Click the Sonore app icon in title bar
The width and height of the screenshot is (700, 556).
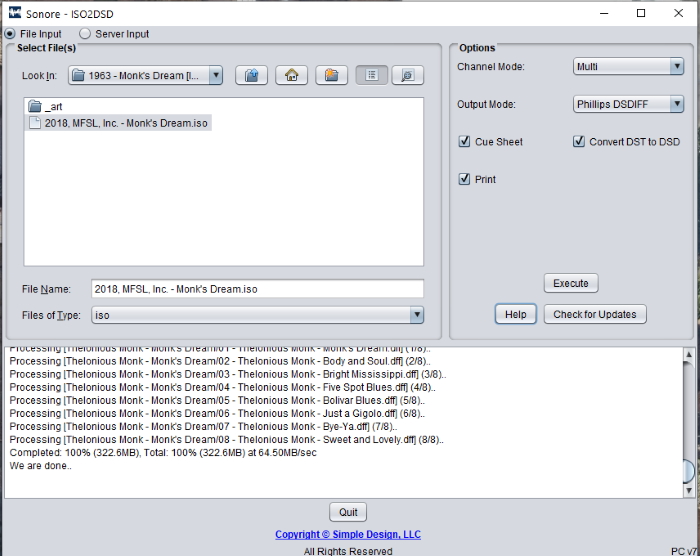[13, 13]
